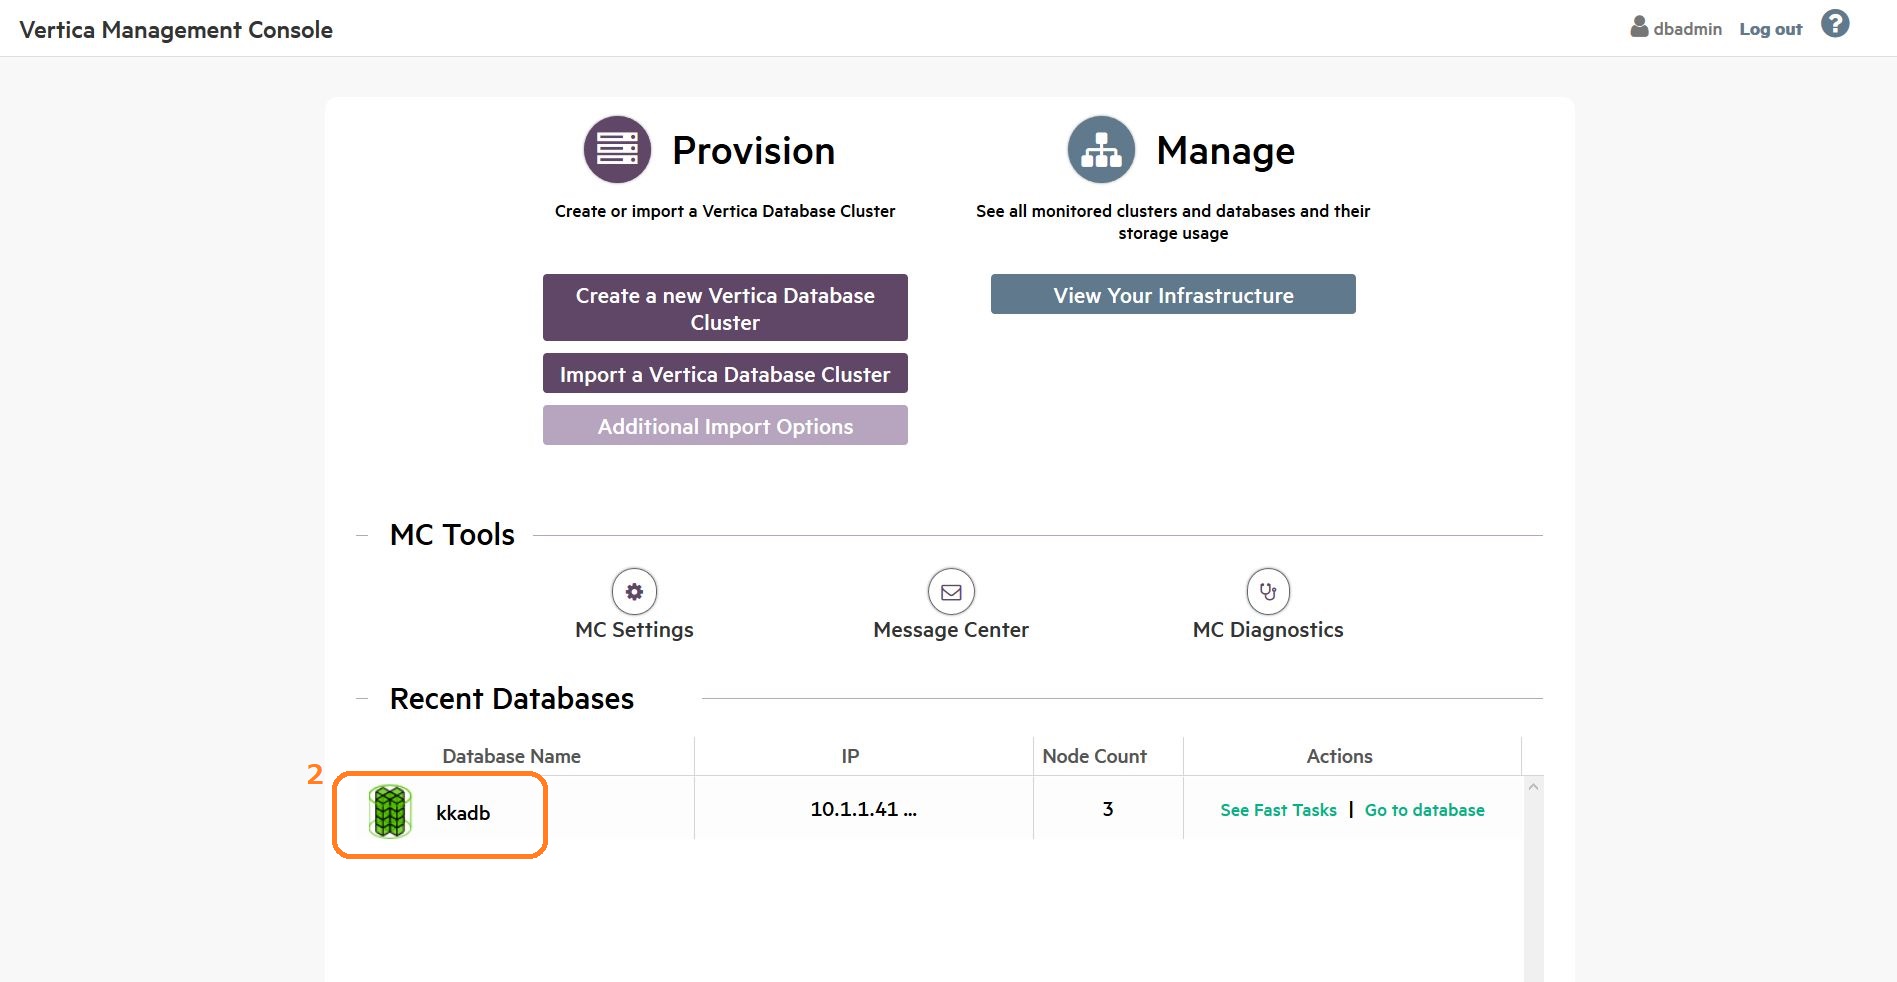Viewport: 1897px width, 982px height.
Task: Select the kkadb database name
Action: pos(463,813)
